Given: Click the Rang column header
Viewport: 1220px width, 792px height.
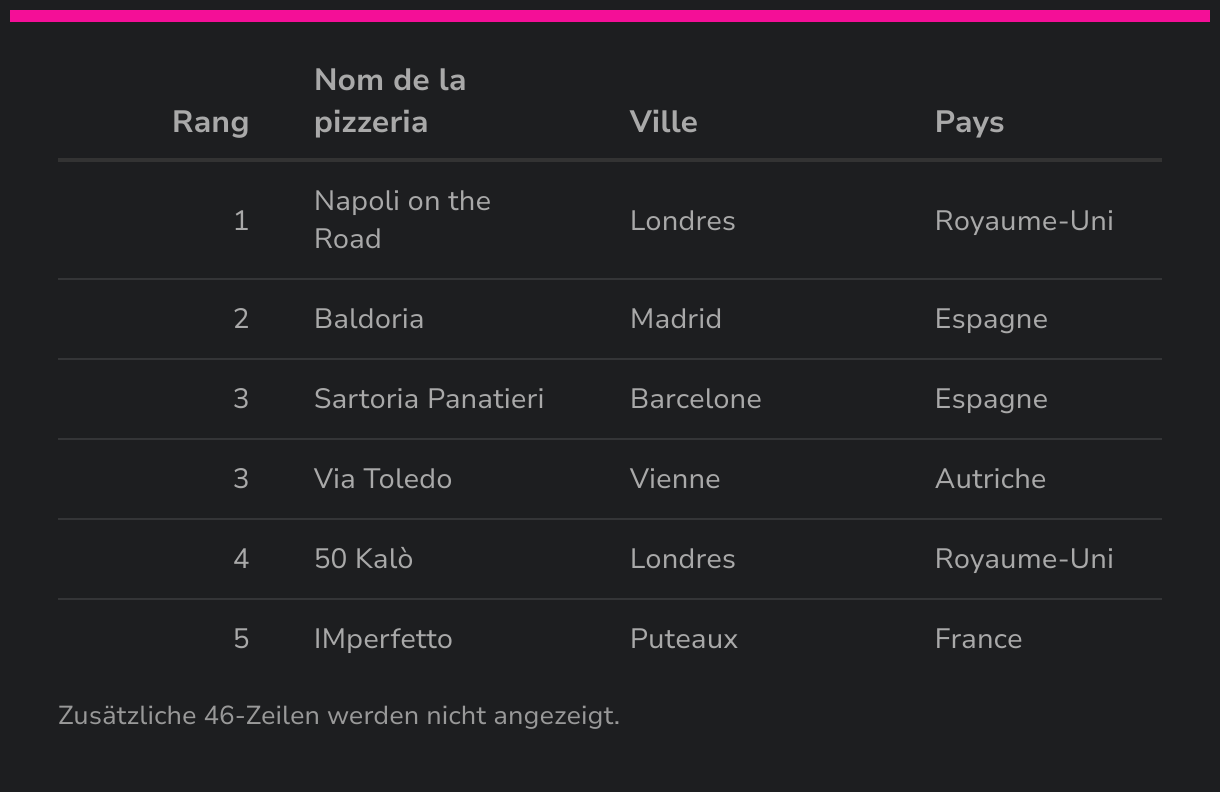Looking at the screenshot, I should click(210, 122).
